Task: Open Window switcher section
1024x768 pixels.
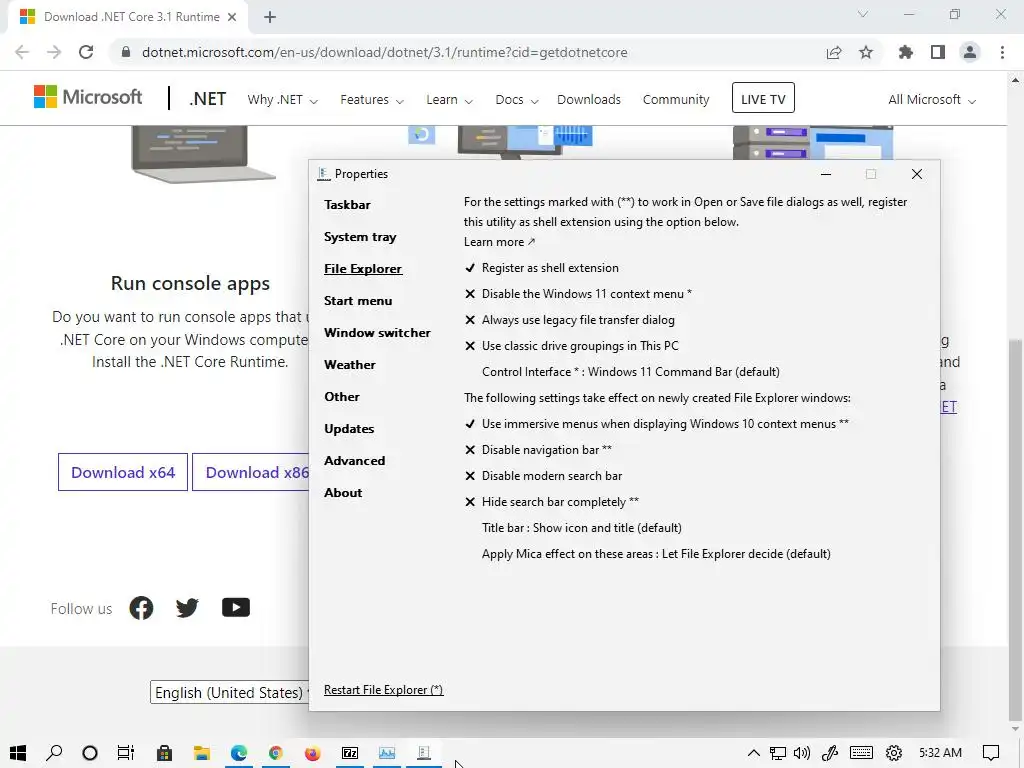Action: [377, 333]
